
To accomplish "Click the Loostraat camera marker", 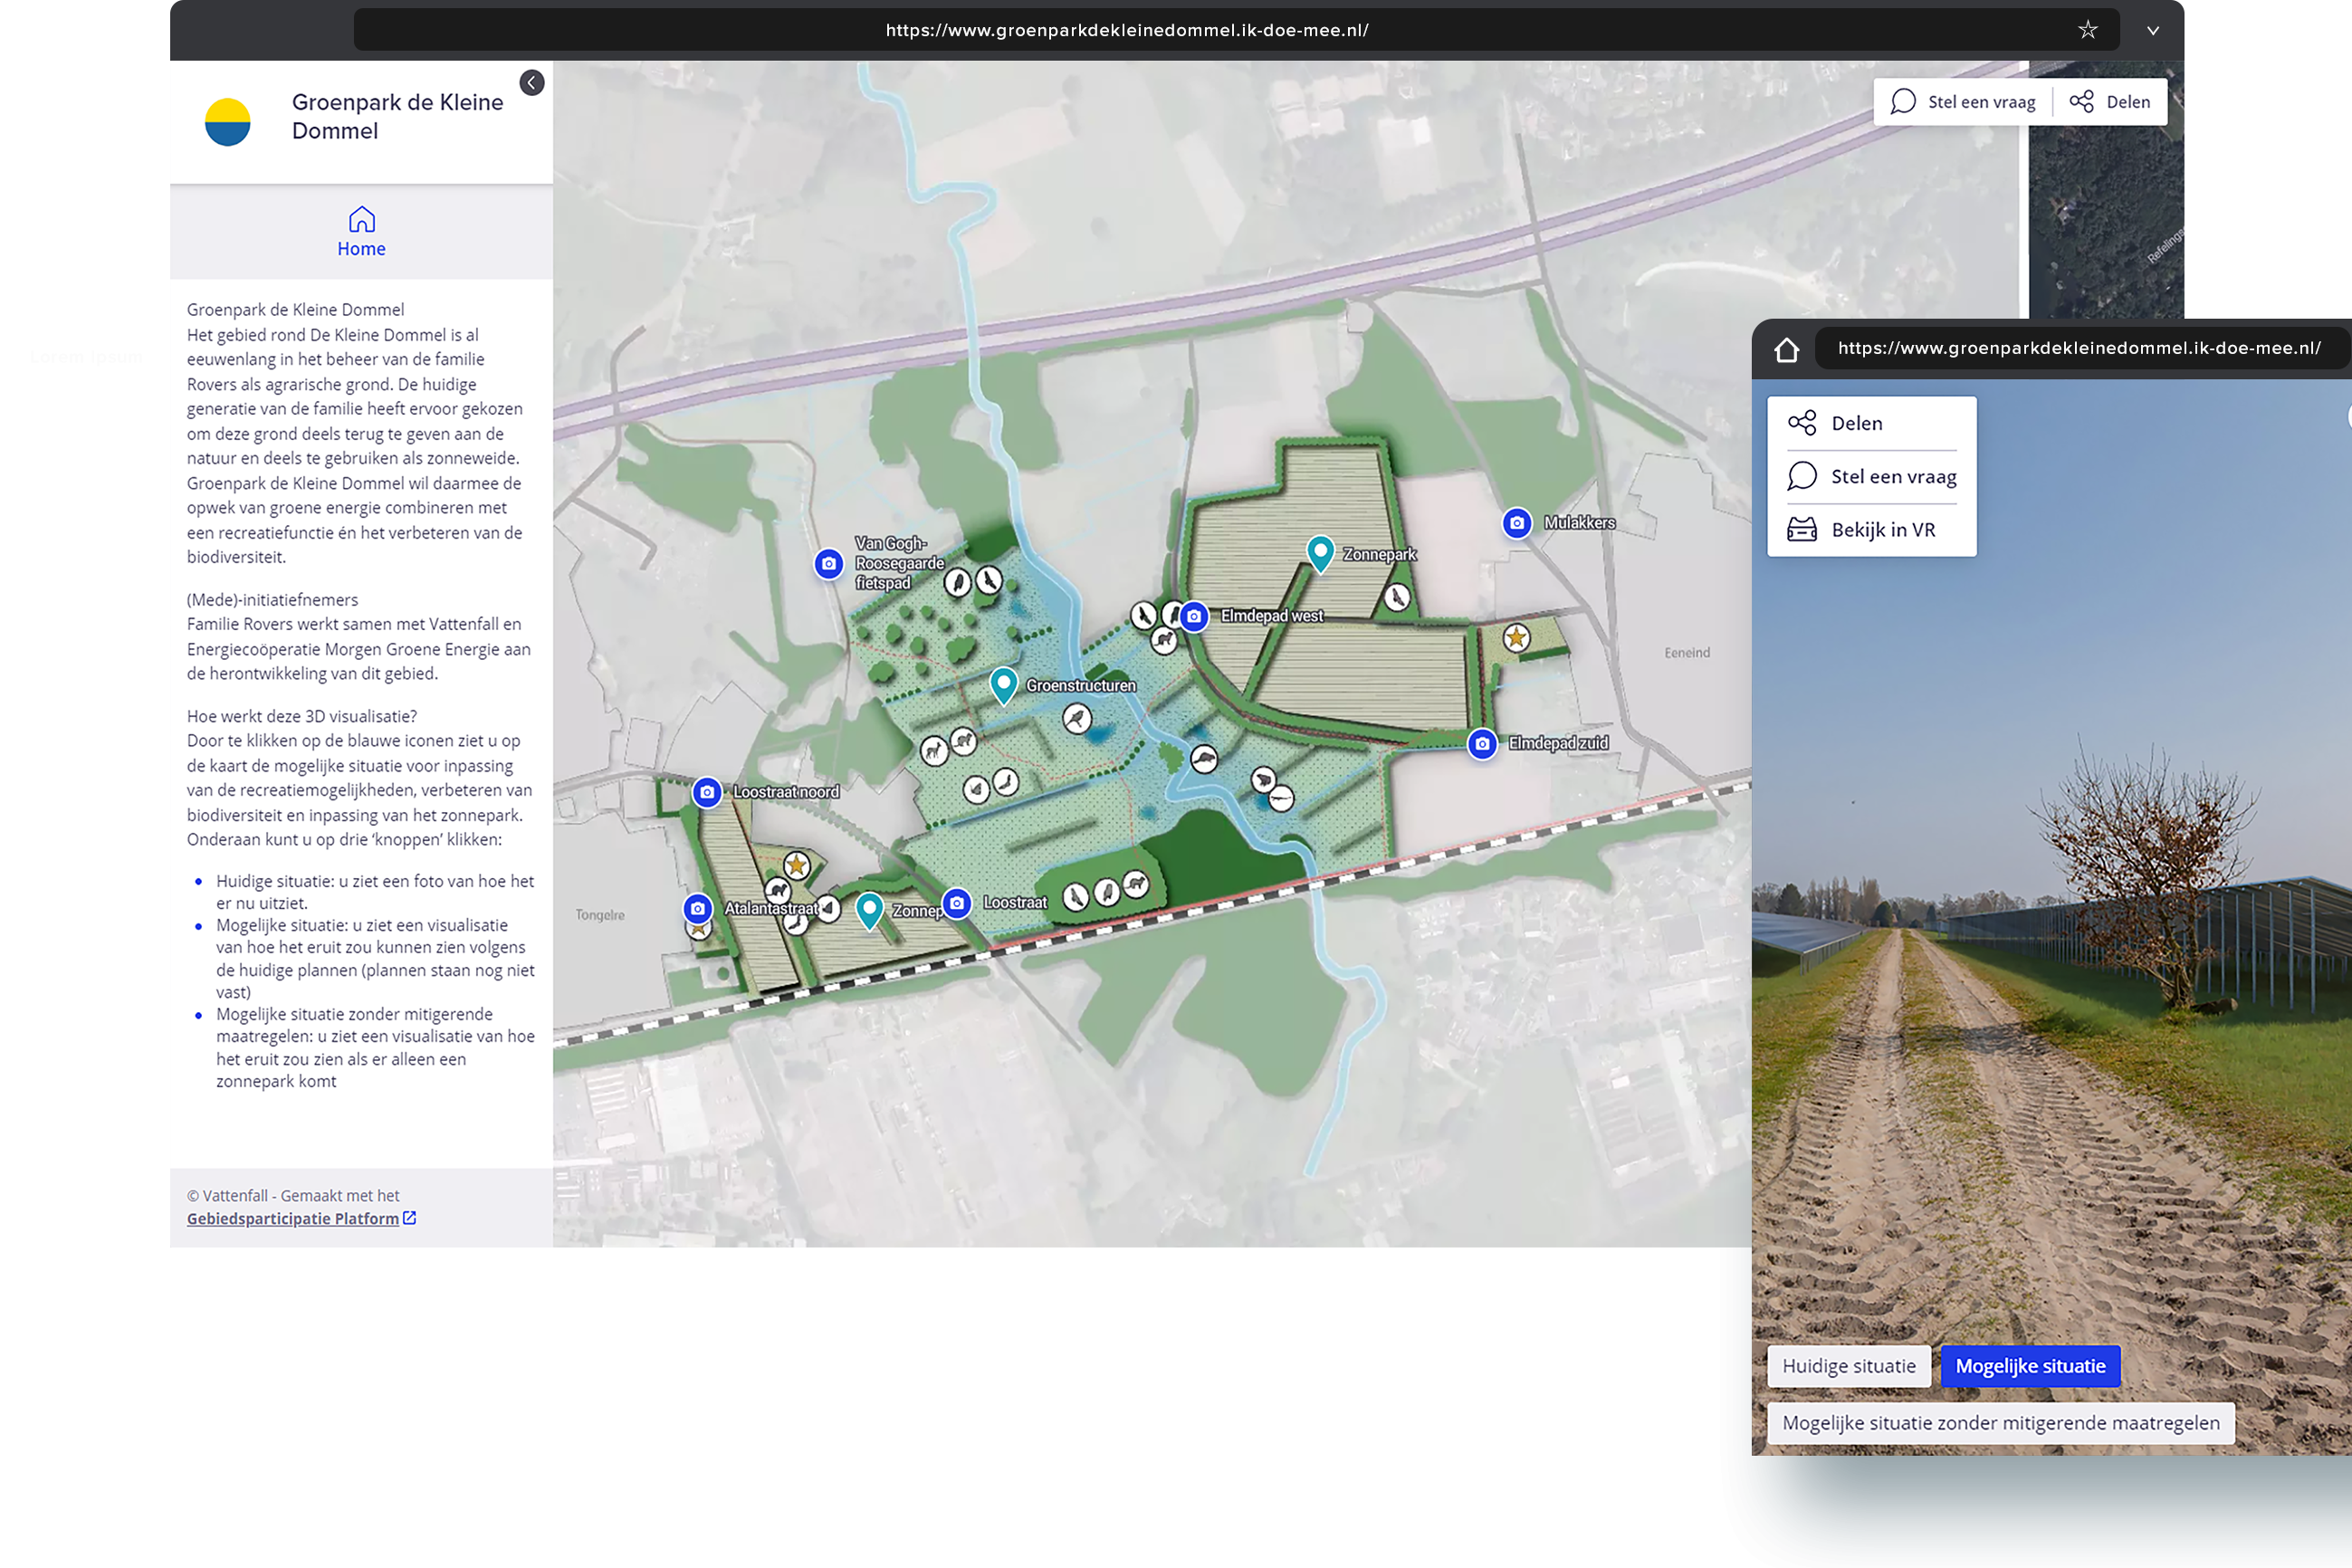I will [x=957, y=903].
